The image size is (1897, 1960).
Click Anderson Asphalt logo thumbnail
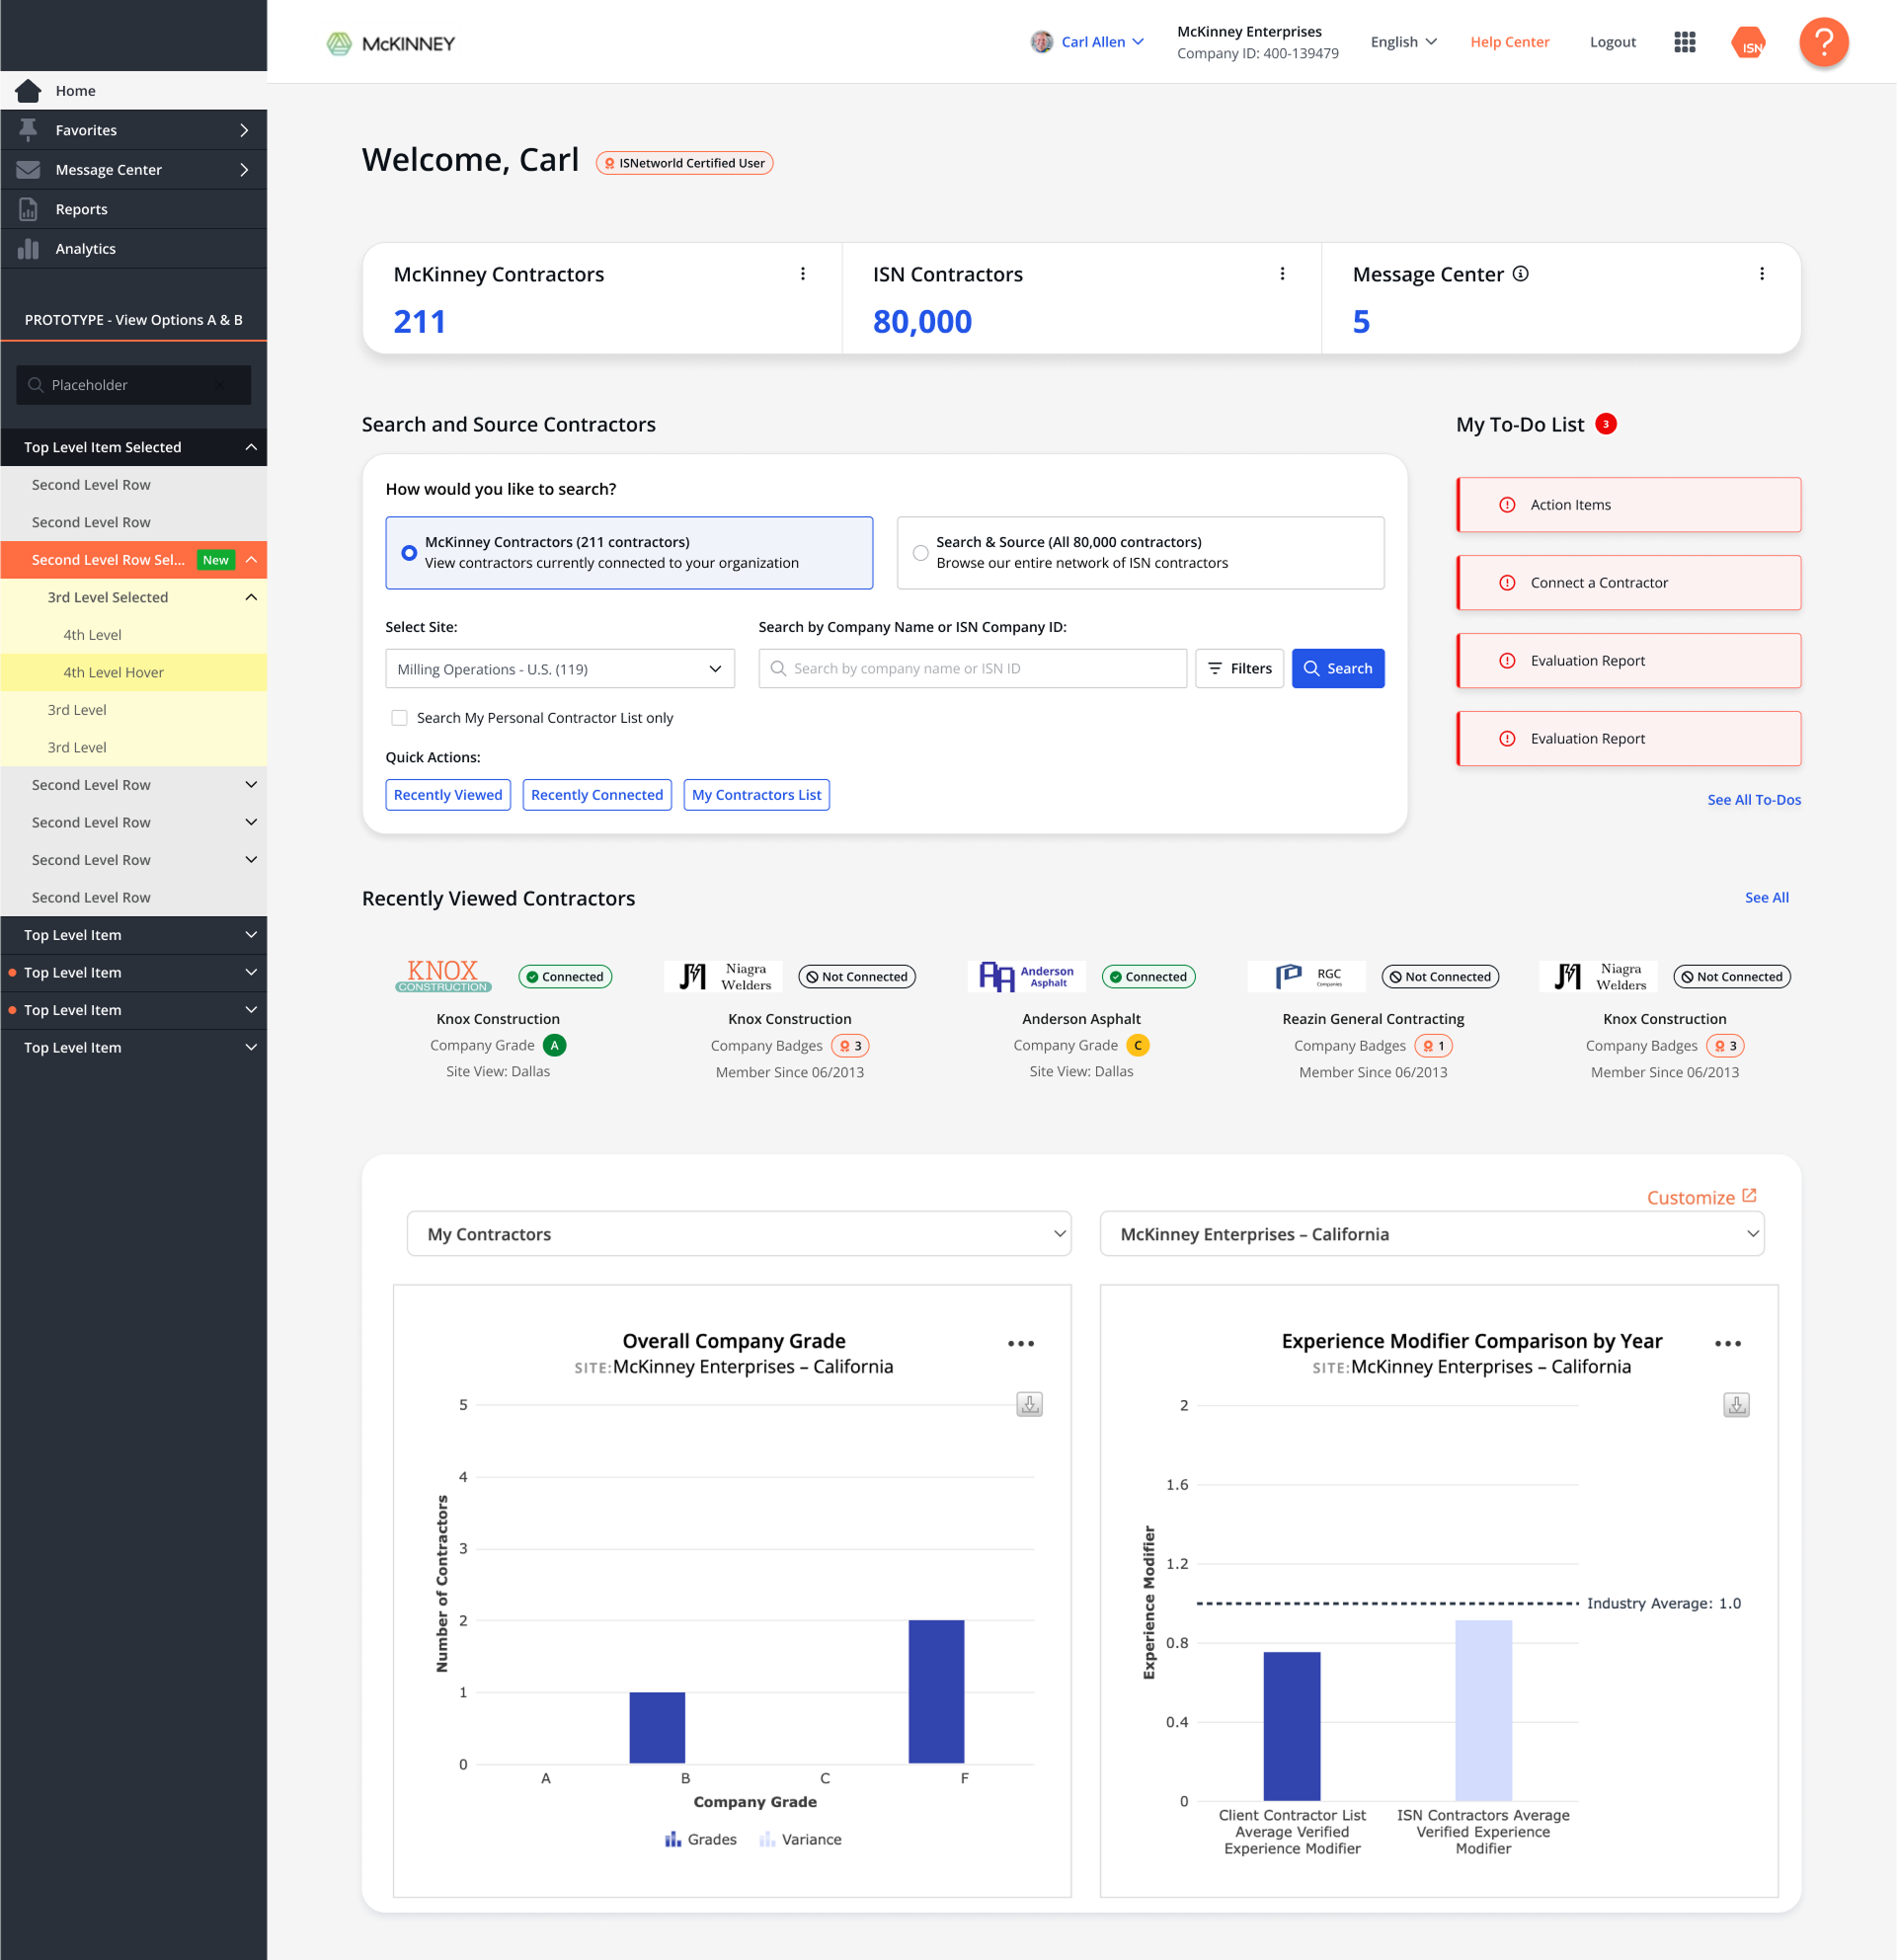1026,976
